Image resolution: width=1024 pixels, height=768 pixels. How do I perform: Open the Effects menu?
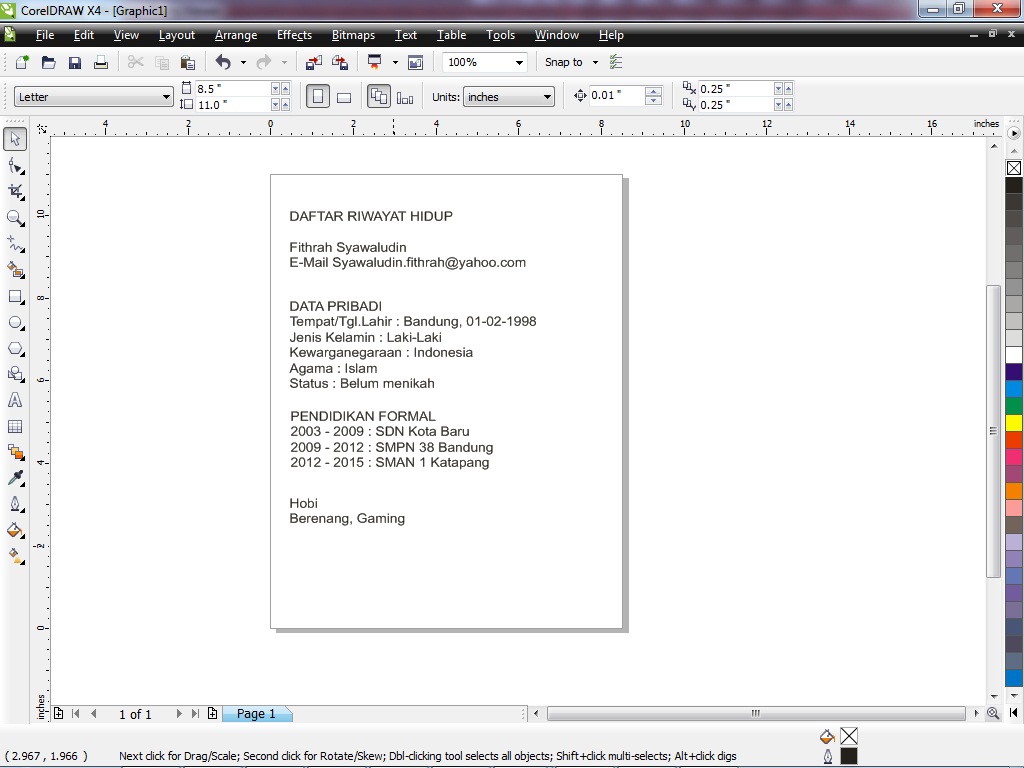[294, 35]
